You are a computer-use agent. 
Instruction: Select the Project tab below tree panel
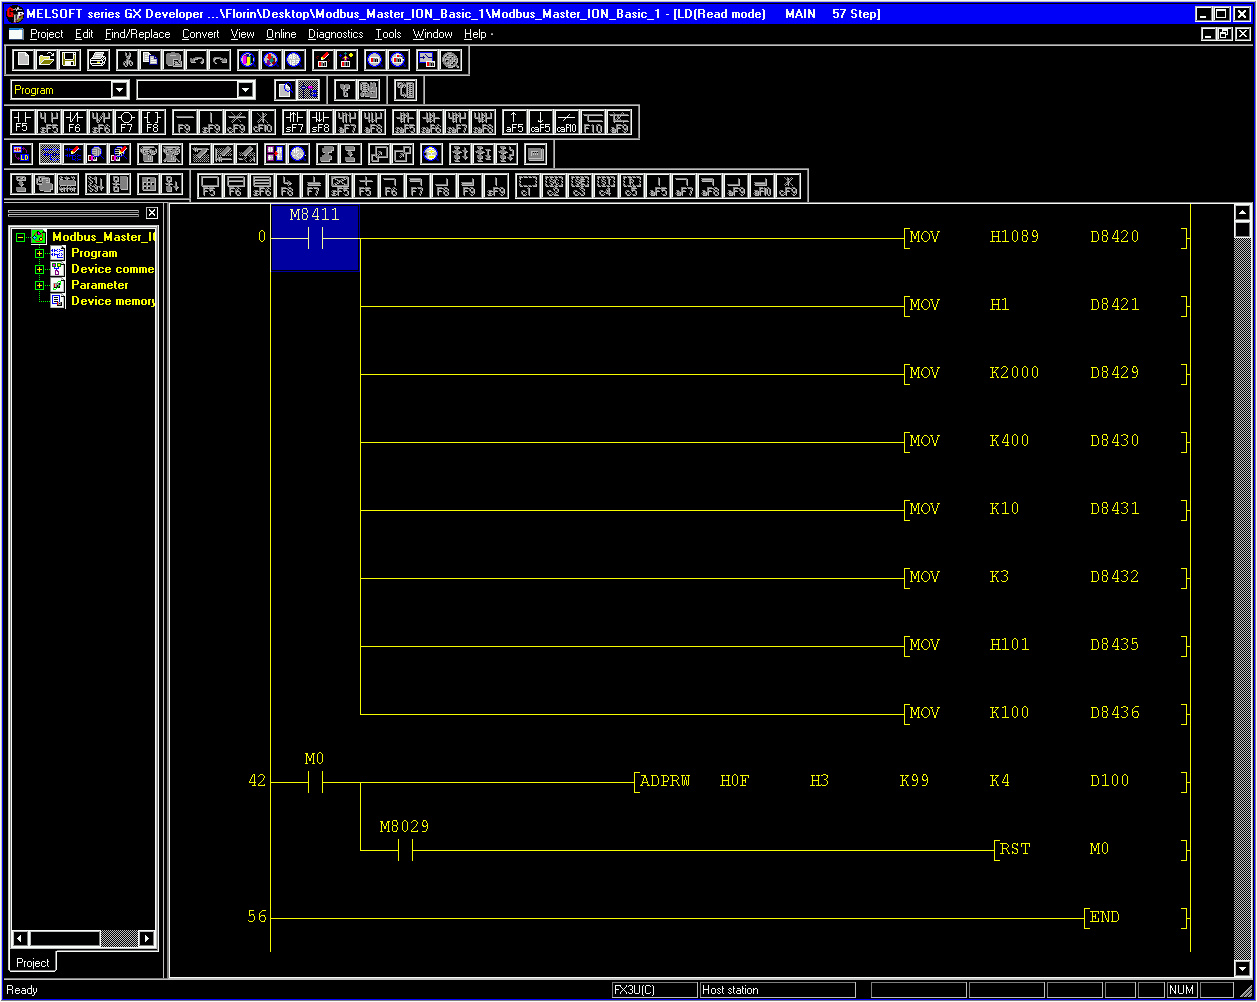tap(32, 962)
